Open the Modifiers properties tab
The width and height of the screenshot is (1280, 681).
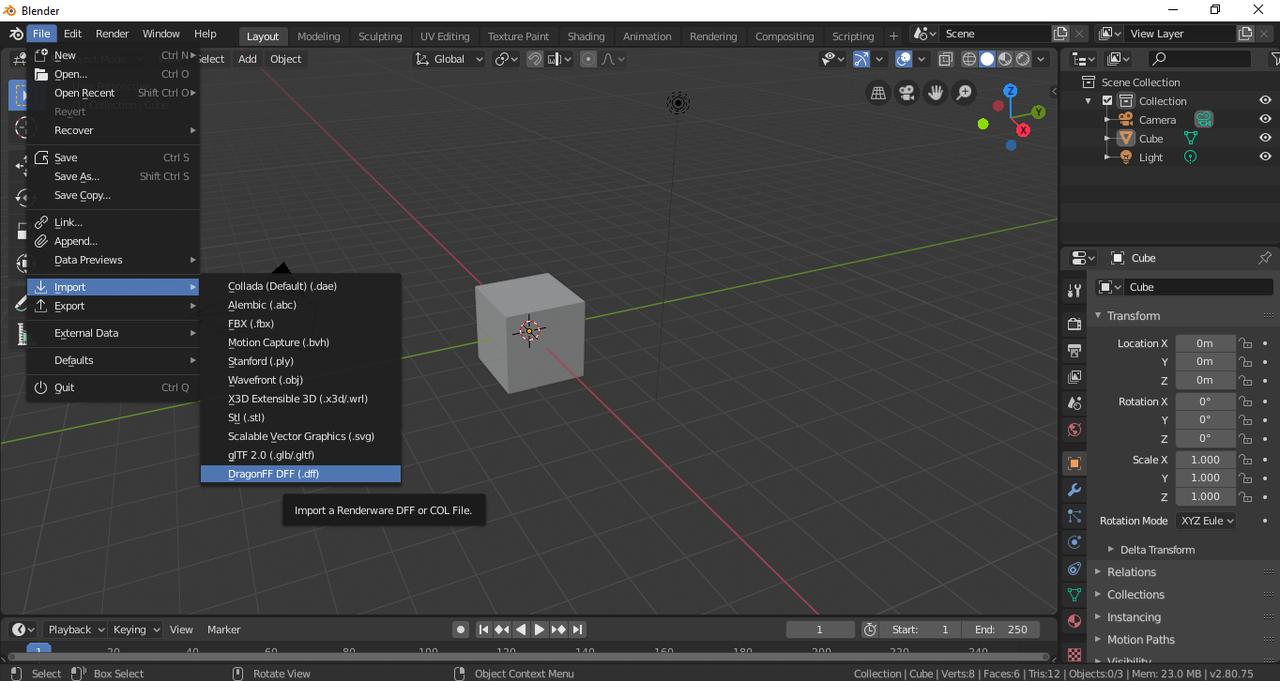[1075, 490]
